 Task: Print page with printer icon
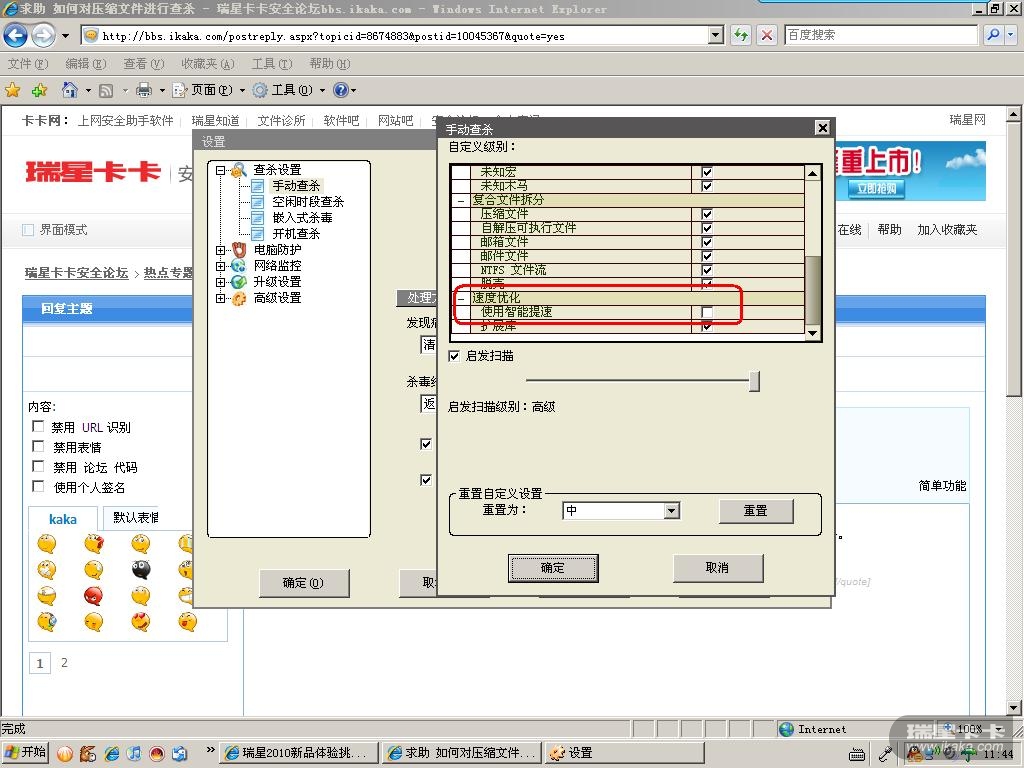[144, 90]
